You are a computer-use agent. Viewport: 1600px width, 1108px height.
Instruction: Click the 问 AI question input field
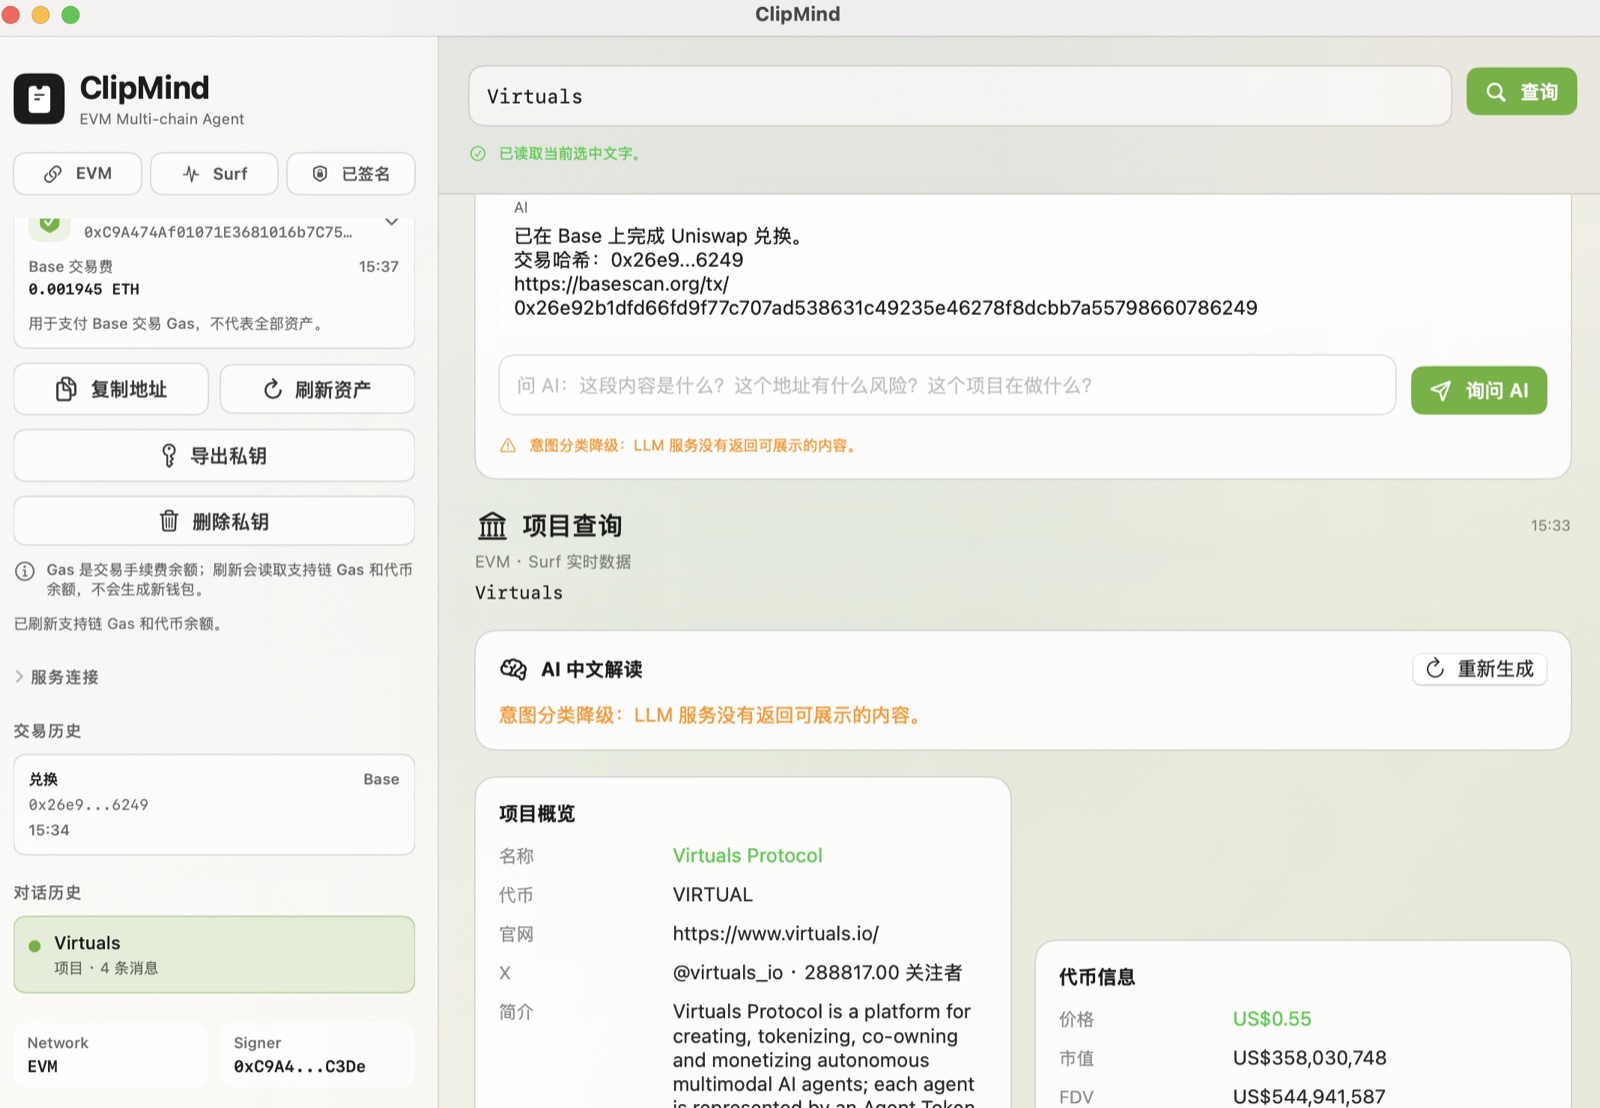pyautogui.click(x=947, y=385)
